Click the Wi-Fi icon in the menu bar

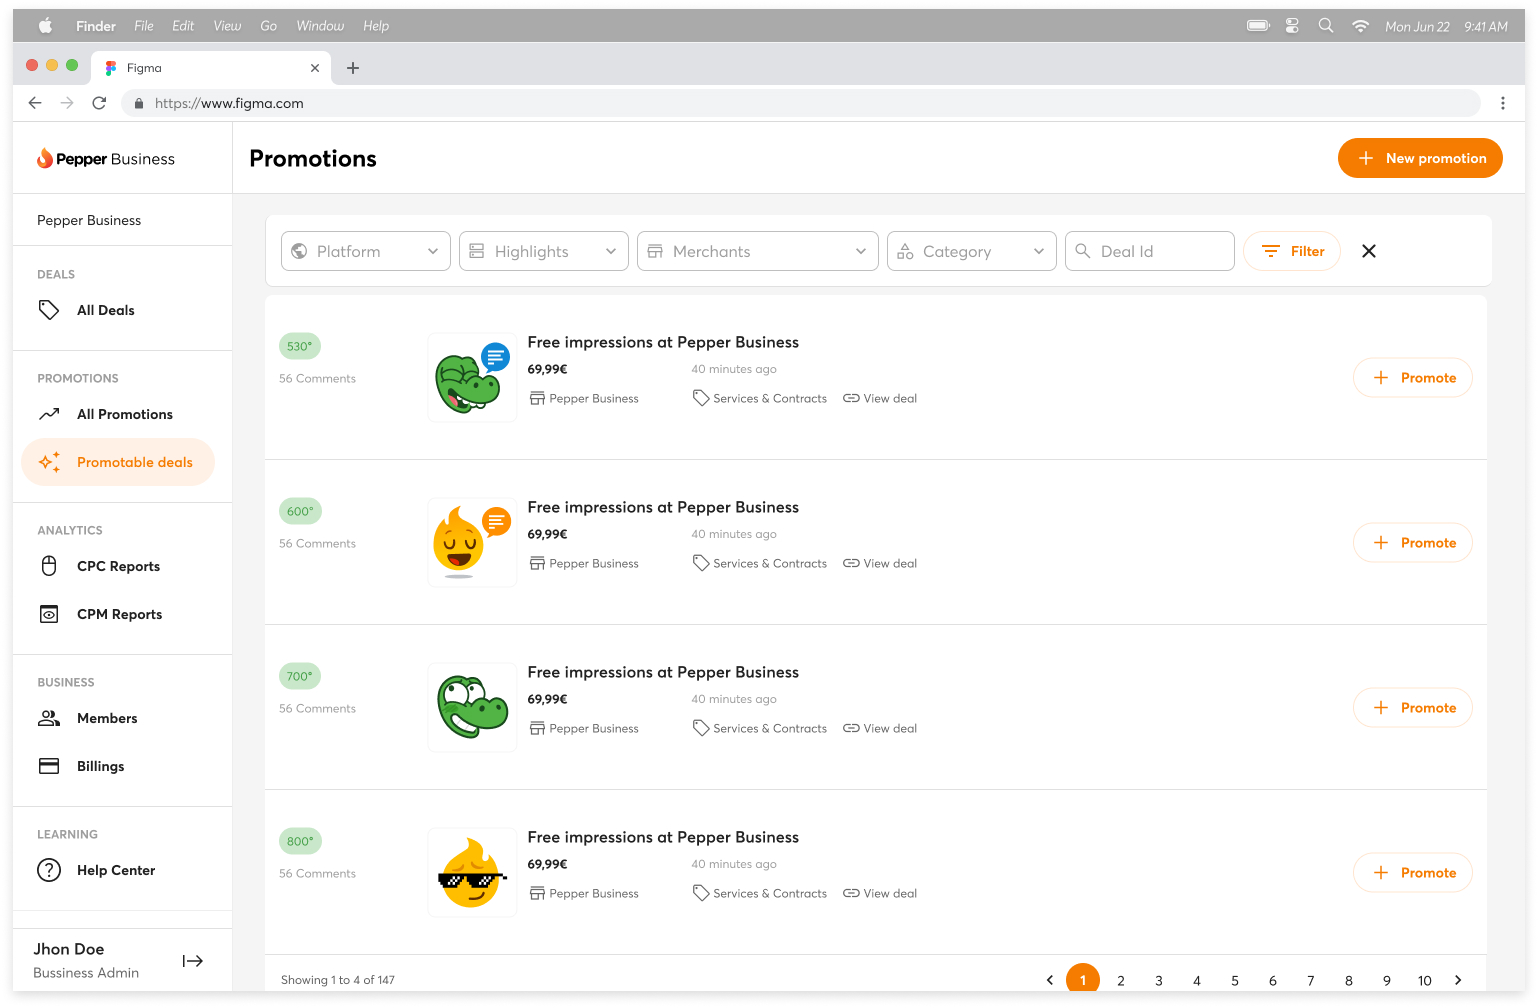pos(1360,26)
